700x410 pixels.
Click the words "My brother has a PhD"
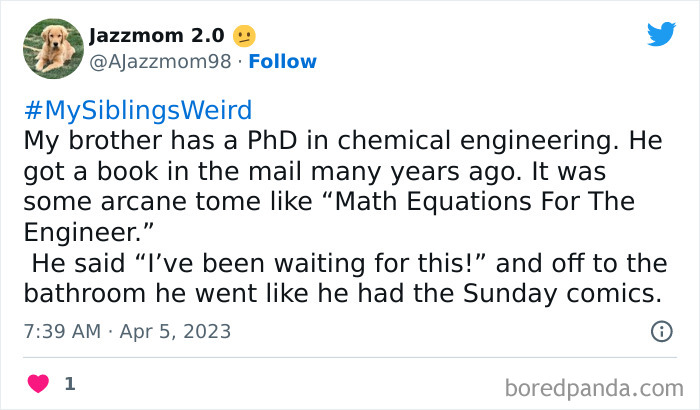click(134, 139)
